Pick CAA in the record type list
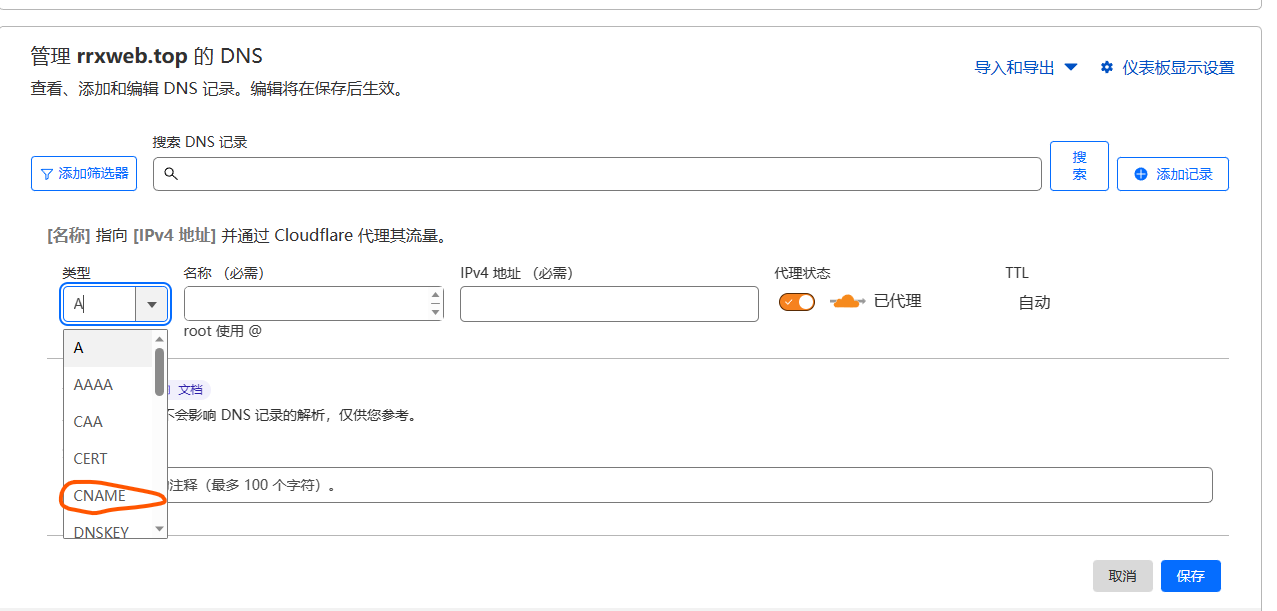Screen dimensions: 1277x611 point(88,422)
